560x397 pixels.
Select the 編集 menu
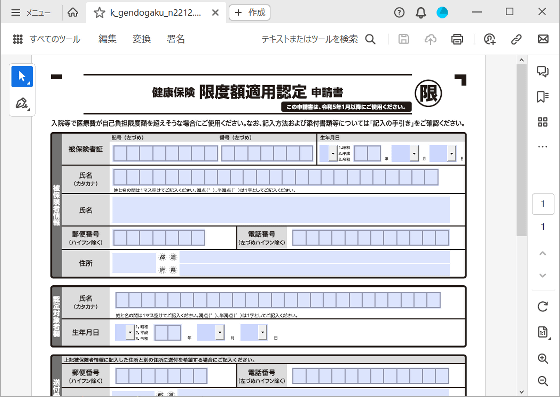tap(108, 39)
